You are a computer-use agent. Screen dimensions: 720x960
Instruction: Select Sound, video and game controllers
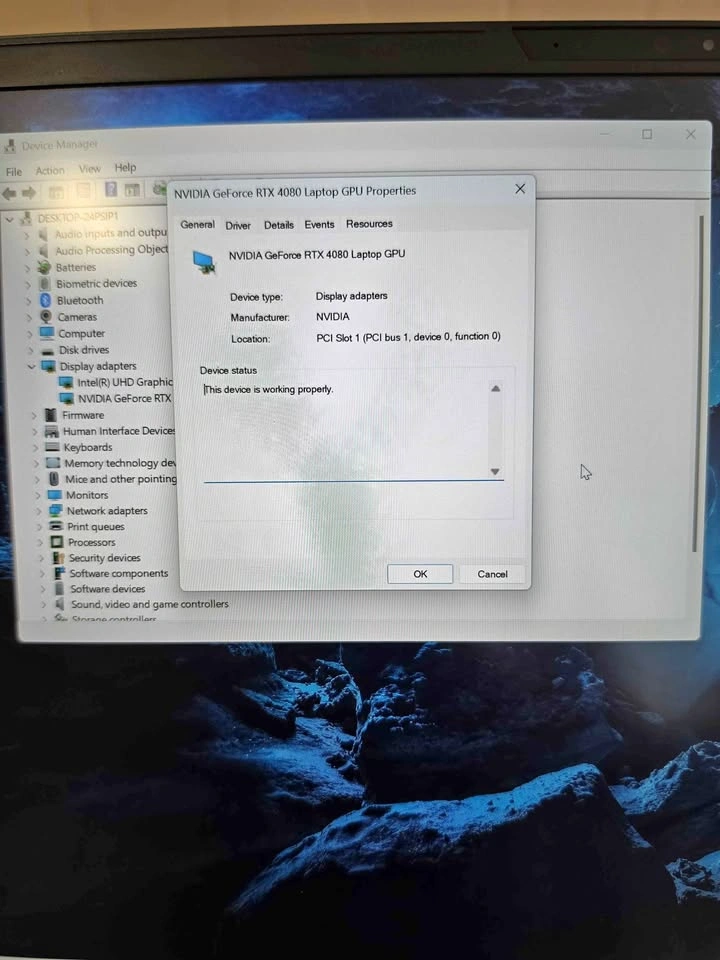pos(149,604)
